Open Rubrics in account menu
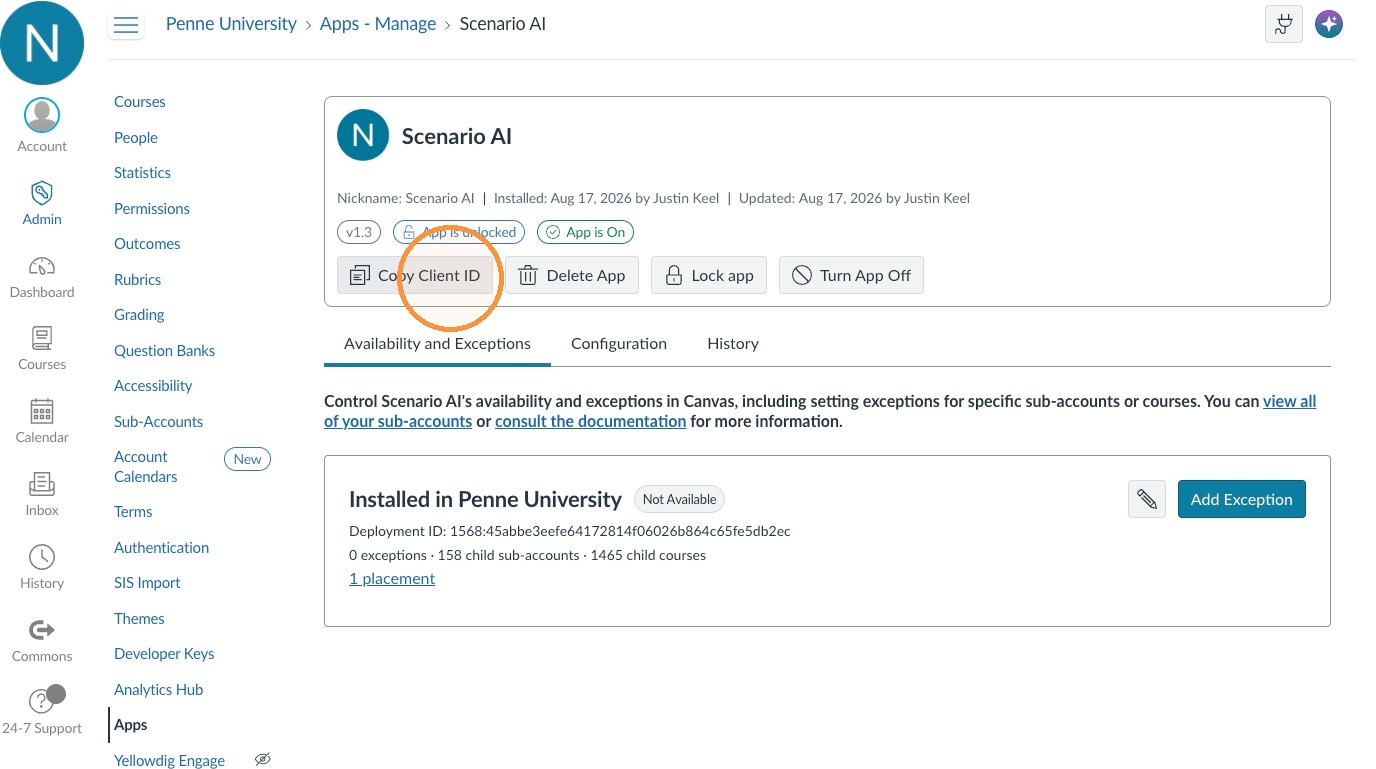The height and width of the screenshot is (769, 1376). tap(137, 280)
